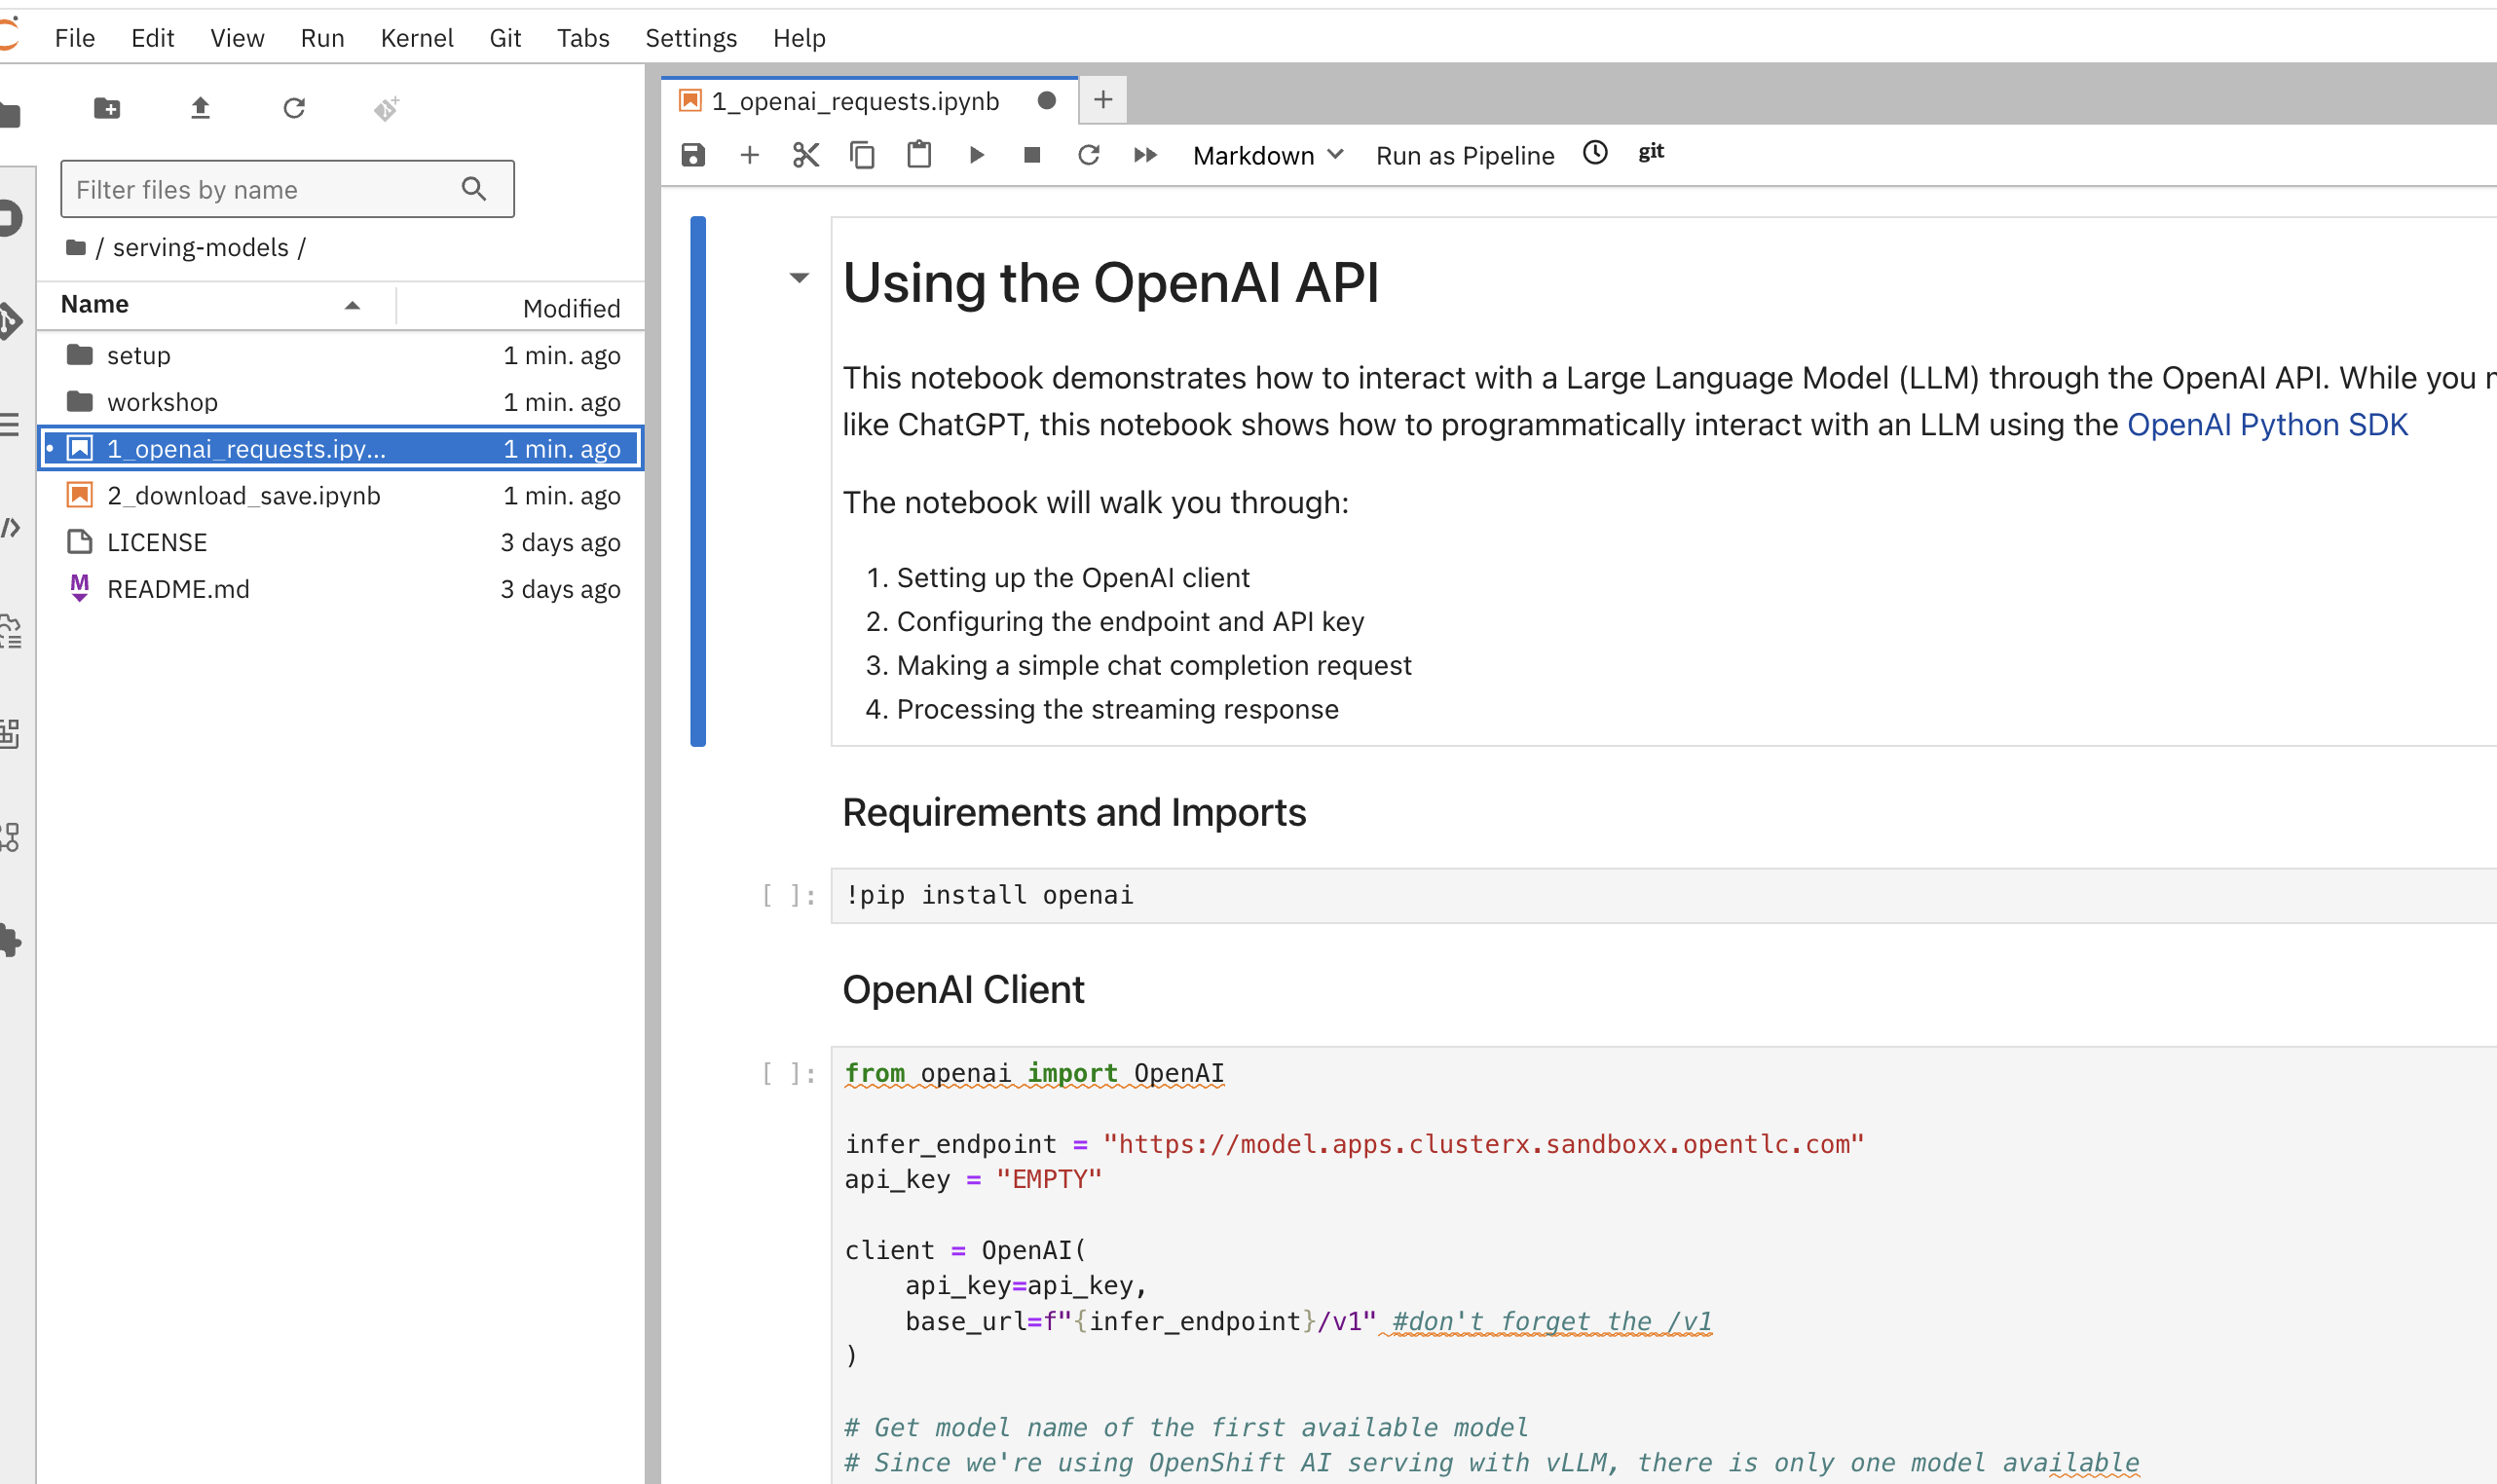Click the api_key = "EMPTY" line

coord(973,1179)
